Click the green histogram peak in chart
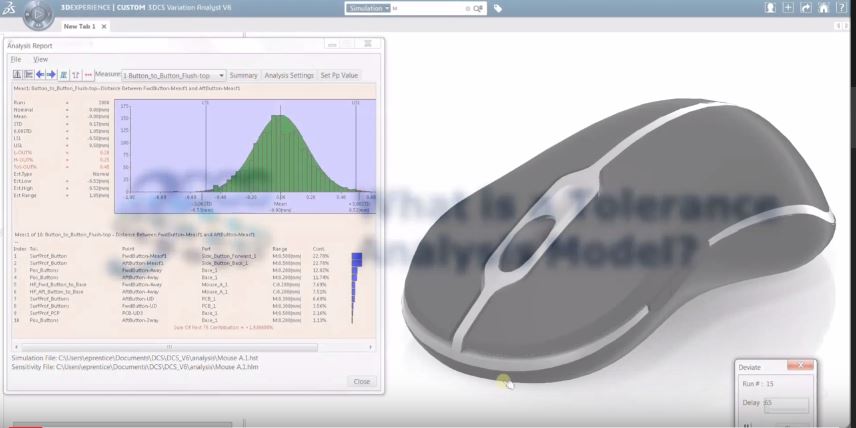Screen dimensions: 856x428 [280, 118]
